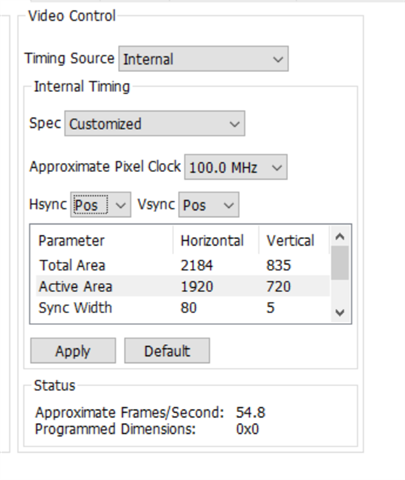Click the Default button
405x480 pixels.
167,351
